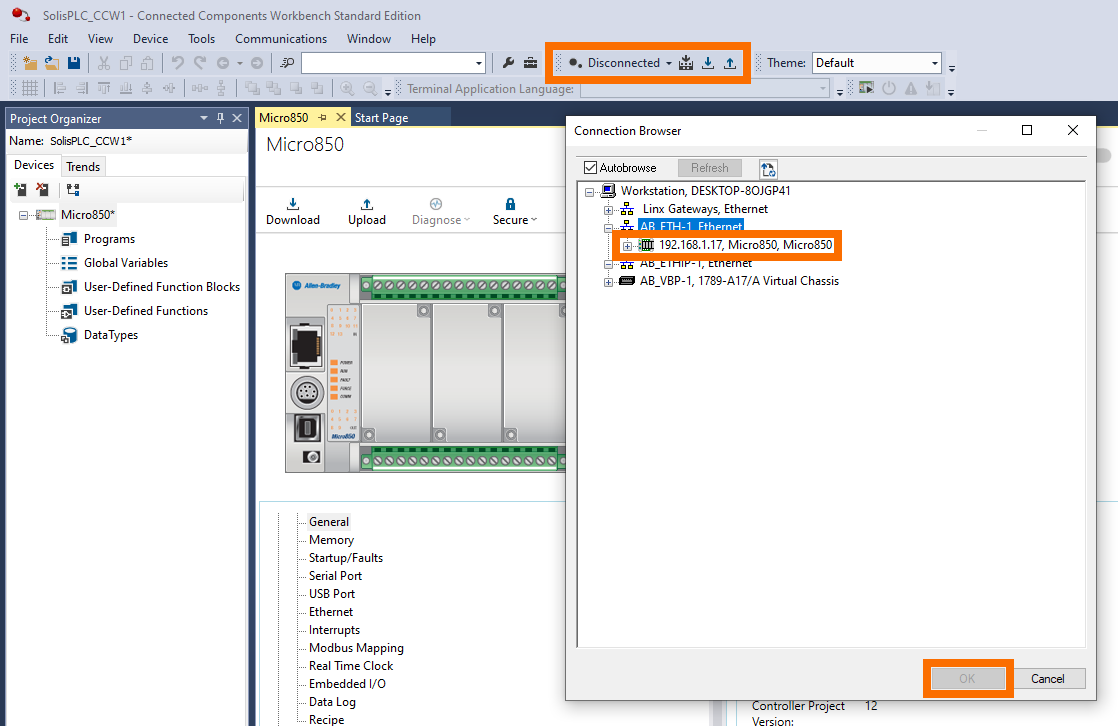
Task: Open the Secure dropdown chevron
Action: tap(534, 220)
